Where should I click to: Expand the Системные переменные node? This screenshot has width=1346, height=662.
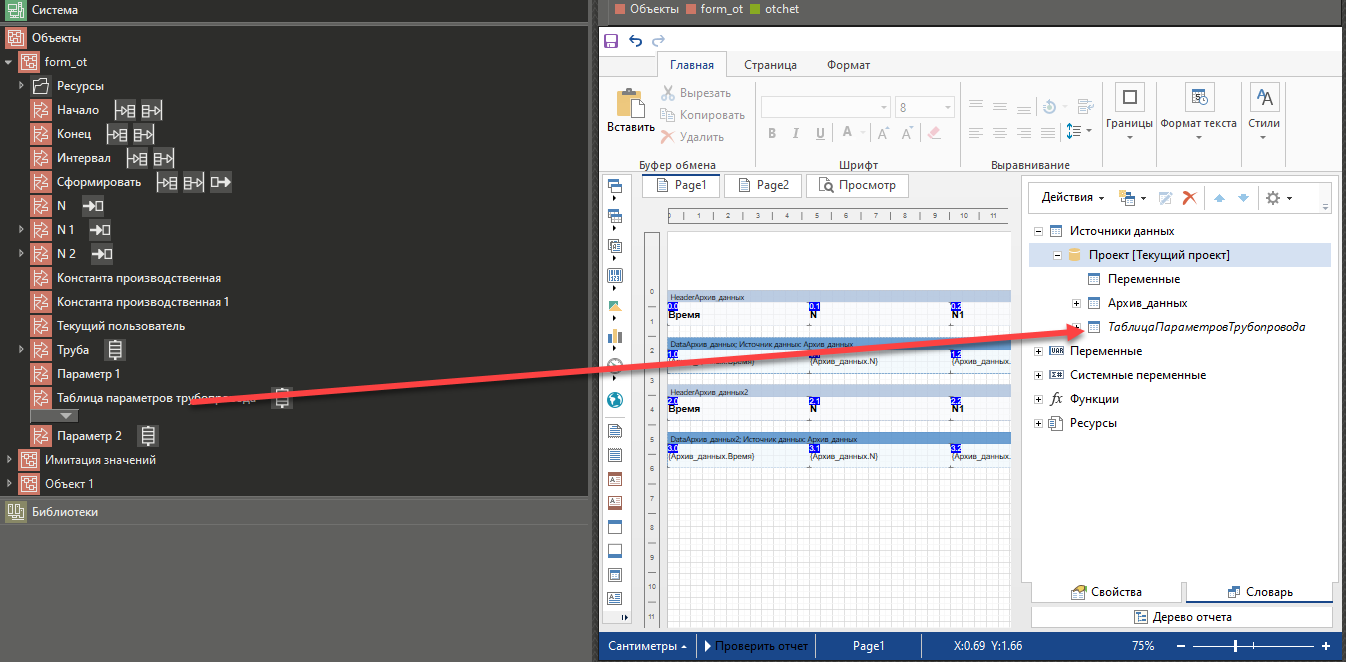point(1039,375)
